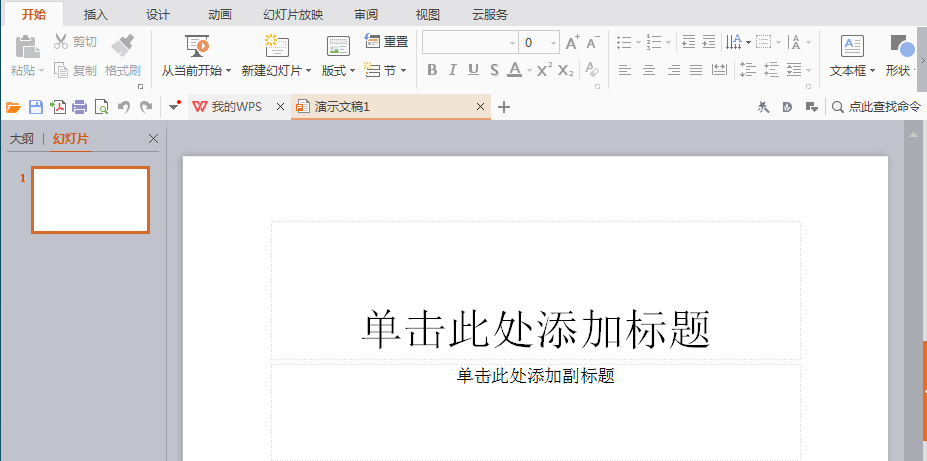Expand the 新建幻灯片 dropdown arrow
The height and width of the screenshot is (461, 927).
pos(308,71)
